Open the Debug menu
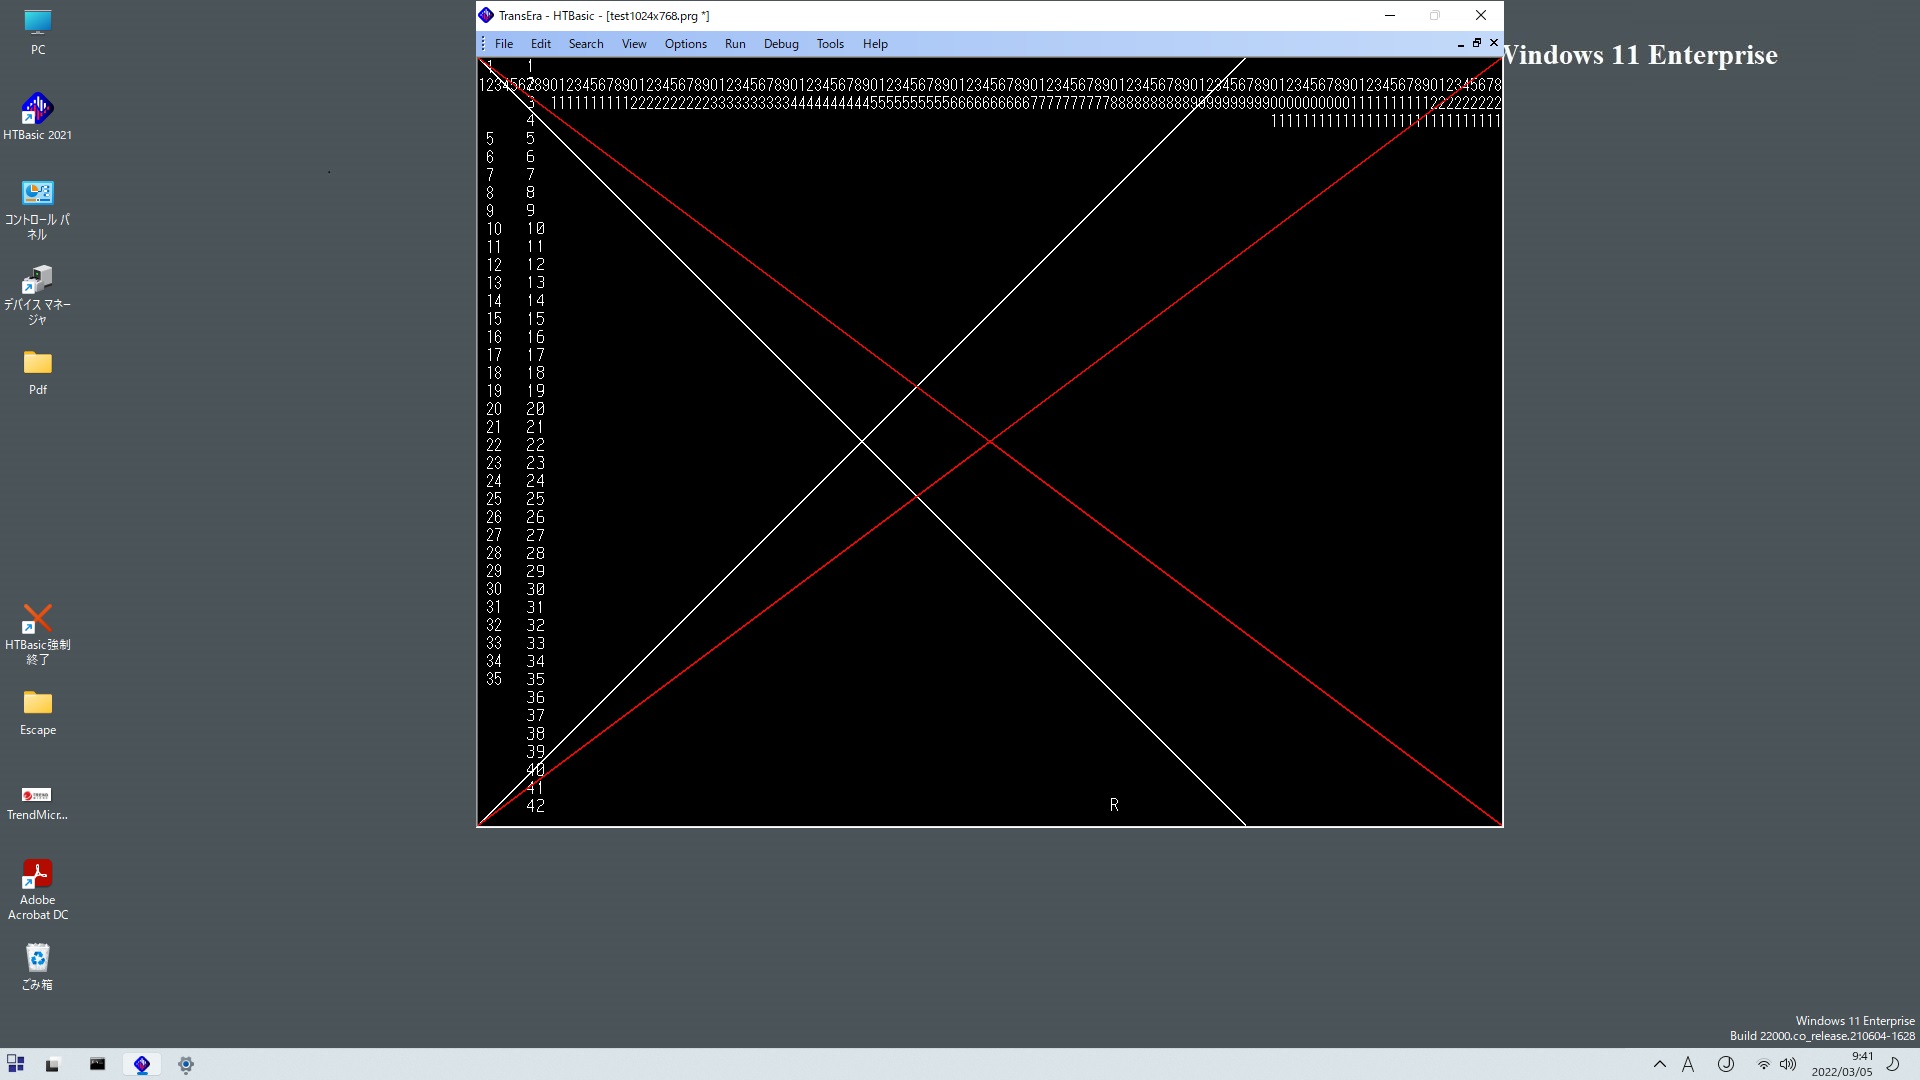Image resolution: width=1920 pixels, height=1080 pixels. (x=781, y=44)
